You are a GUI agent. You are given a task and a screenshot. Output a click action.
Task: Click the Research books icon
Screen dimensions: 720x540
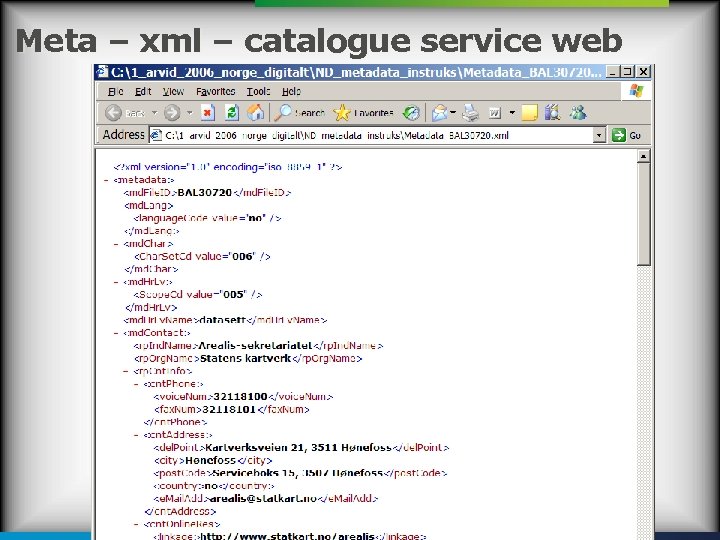[x=552, y=112]
